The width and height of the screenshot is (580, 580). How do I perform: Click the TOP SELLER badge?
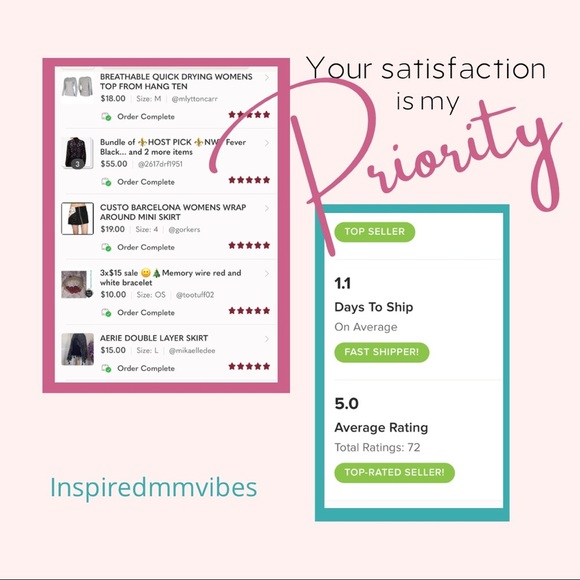(375, 232)
